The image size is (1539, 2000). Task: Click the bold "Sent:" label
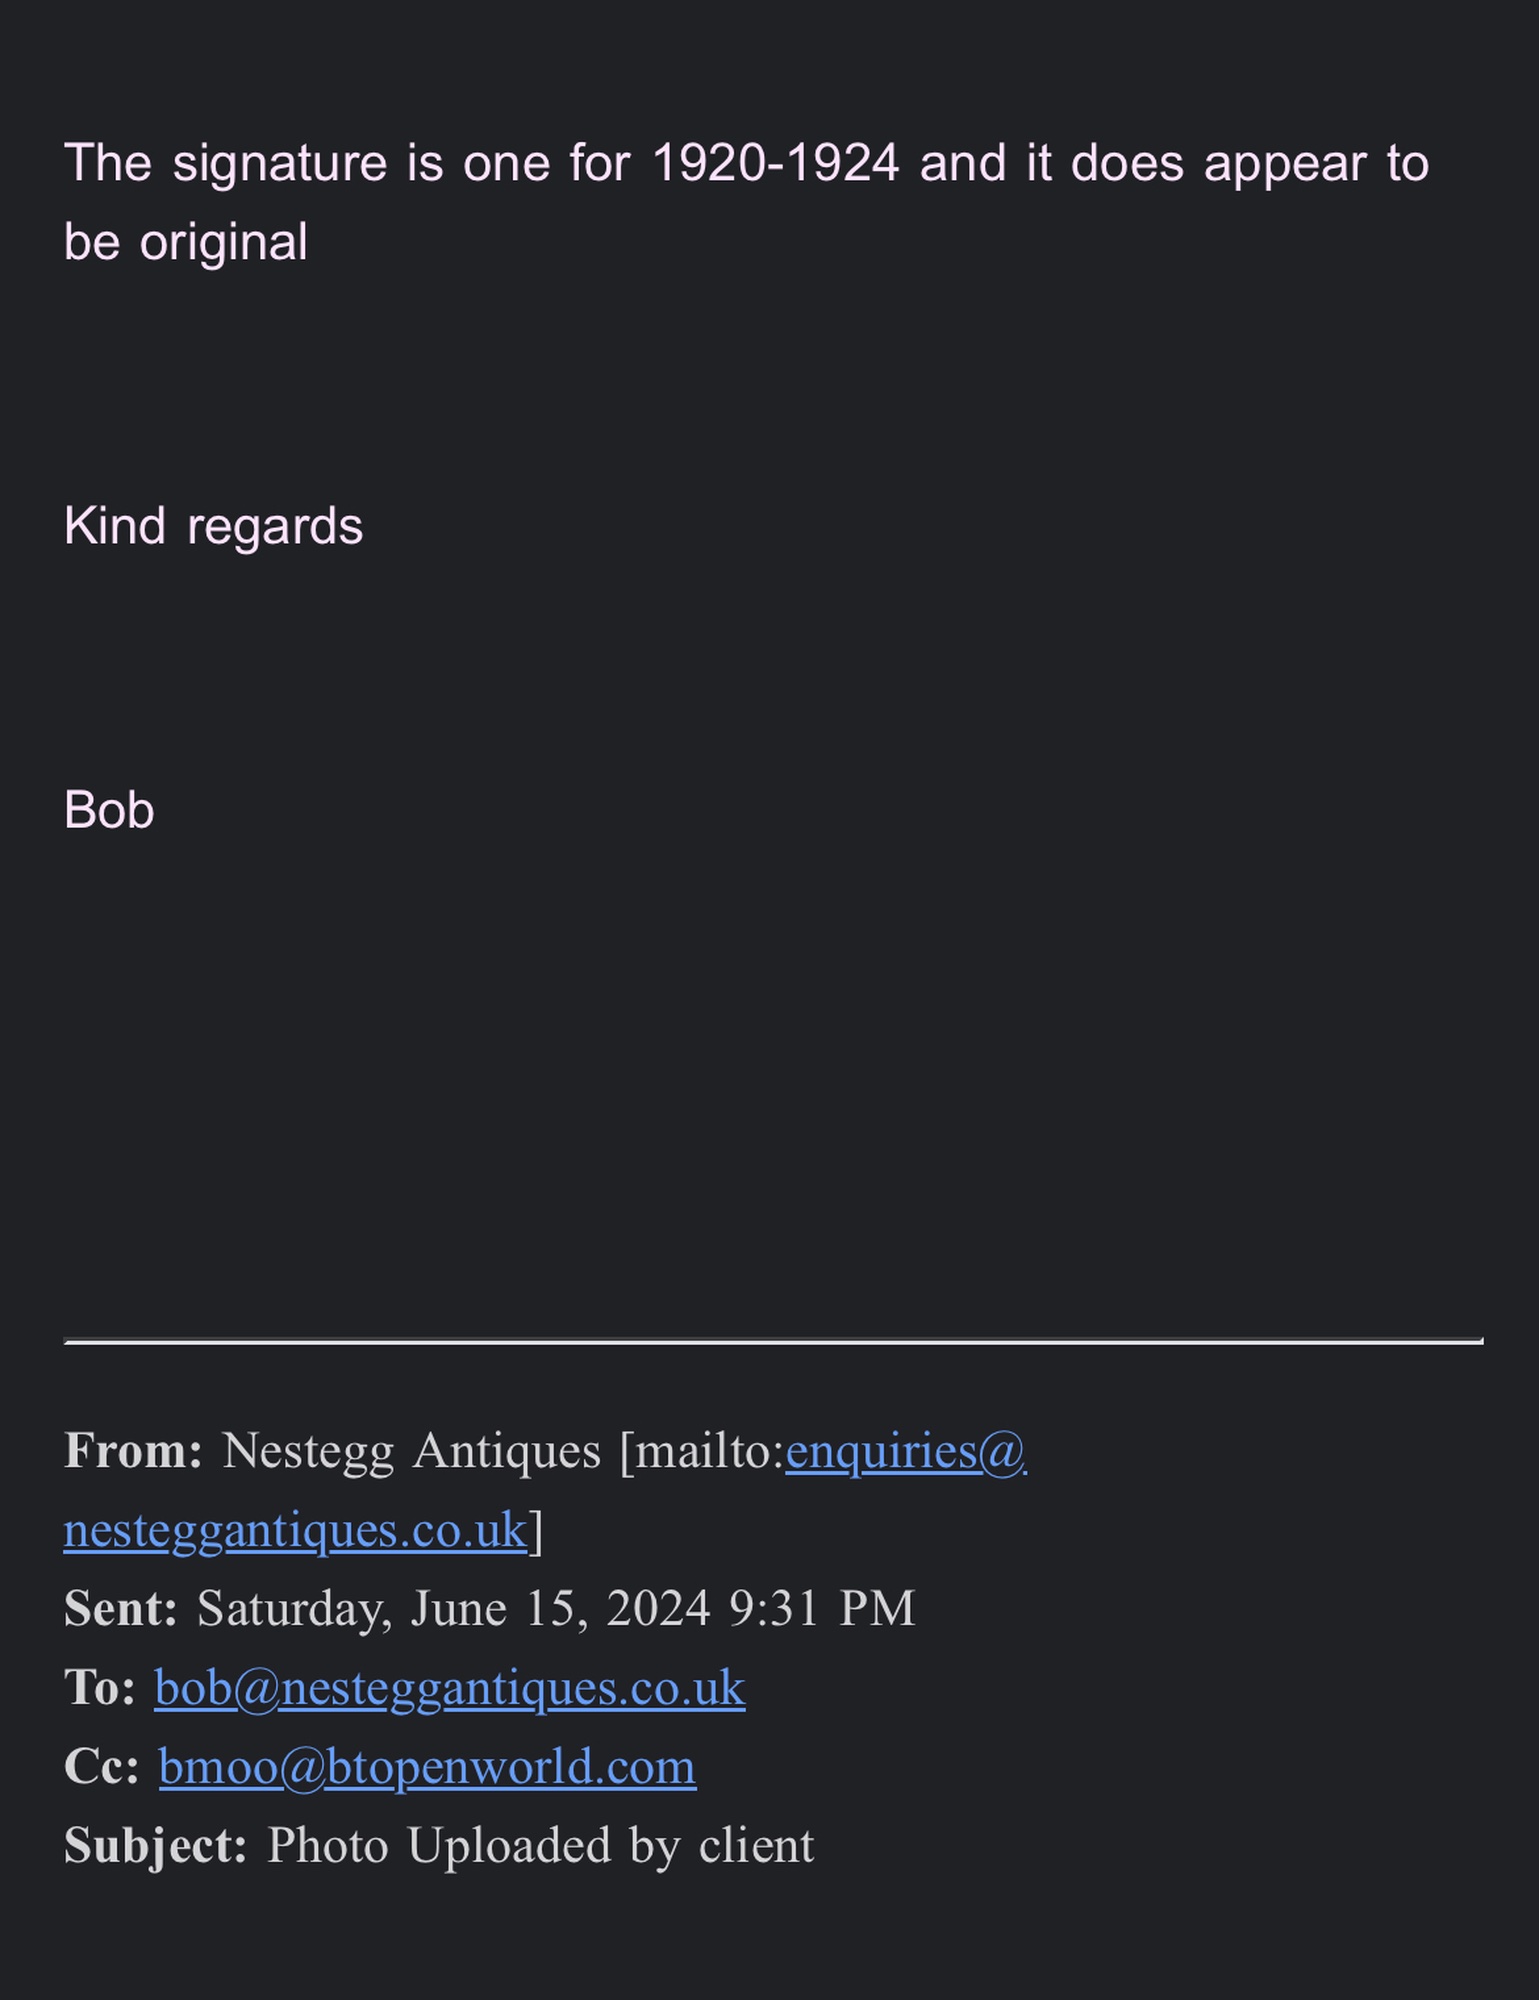pos(121,1609)
